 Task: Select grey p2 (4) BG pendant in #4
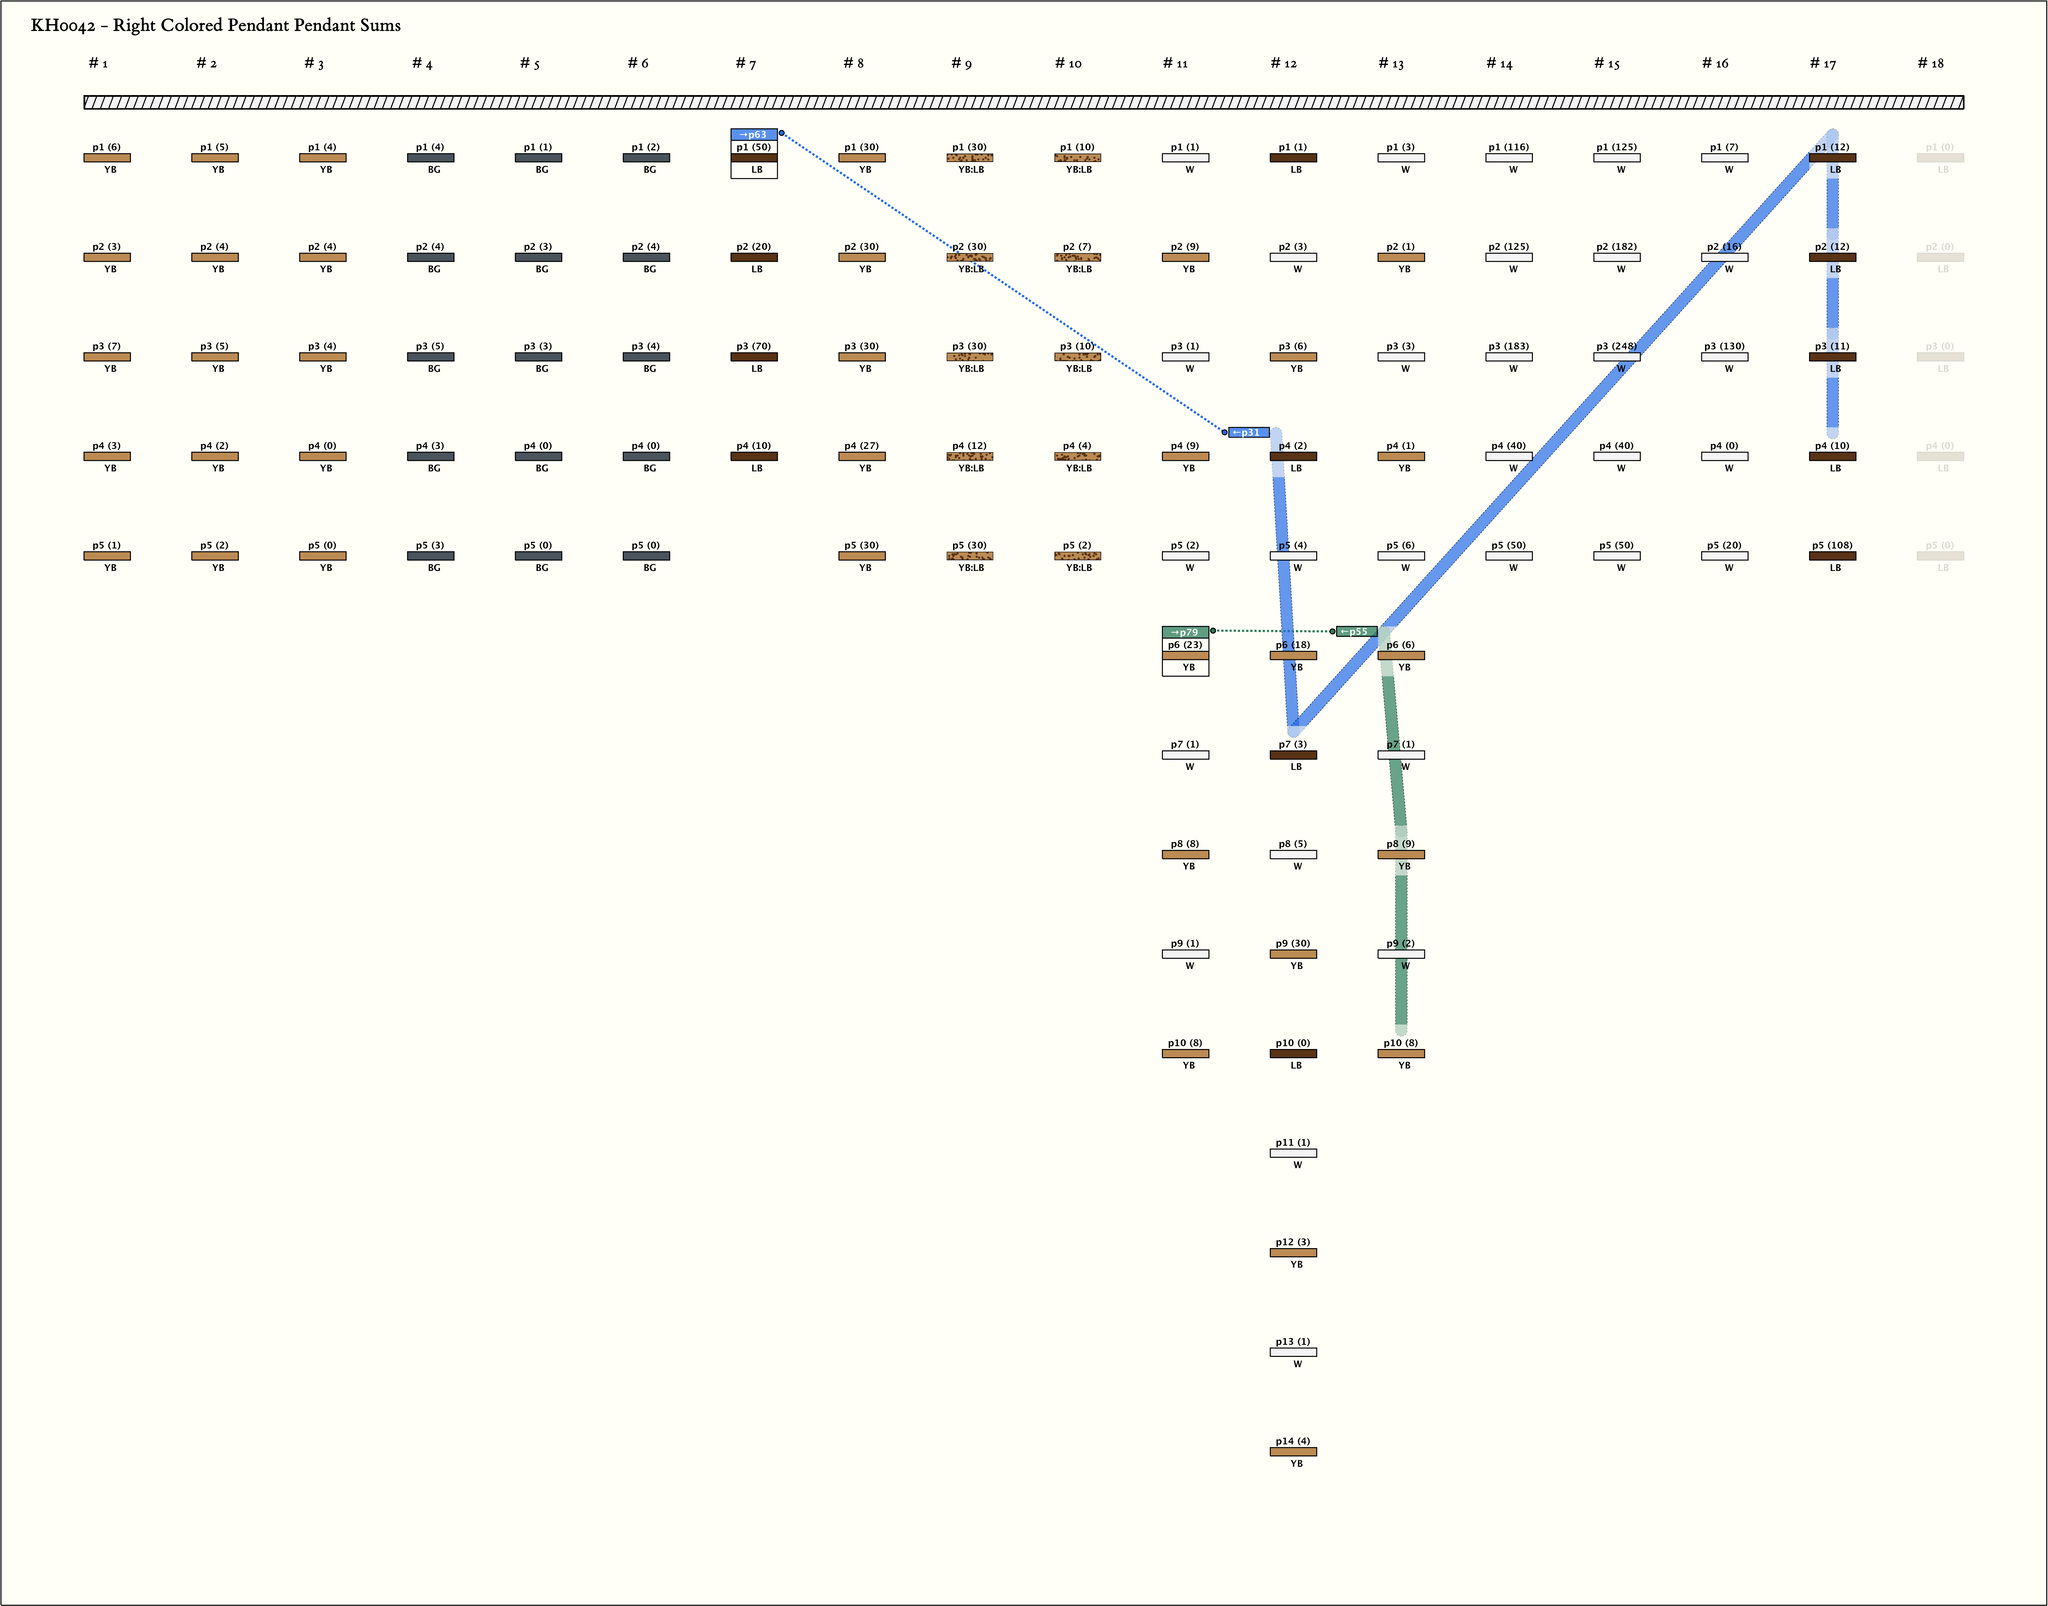point(431,258)
